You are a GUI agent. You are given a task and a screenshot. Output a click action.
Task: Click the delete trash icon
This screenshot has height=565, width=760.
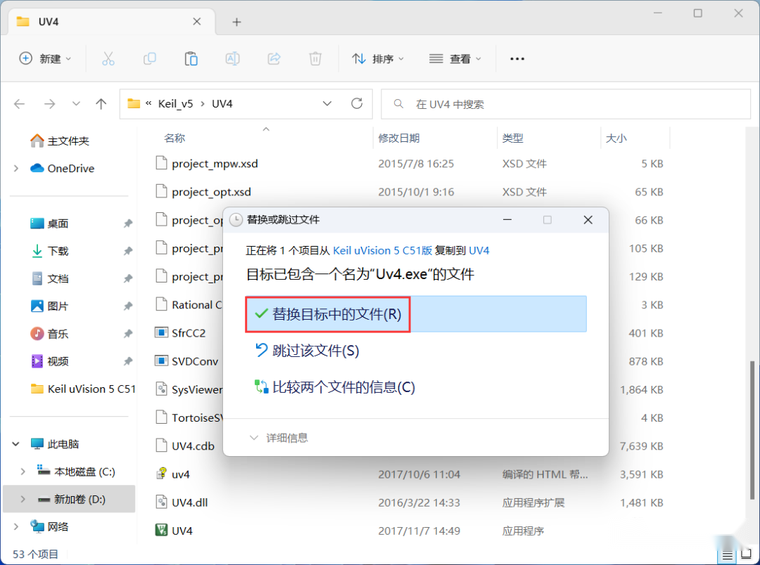coord(315,59)
